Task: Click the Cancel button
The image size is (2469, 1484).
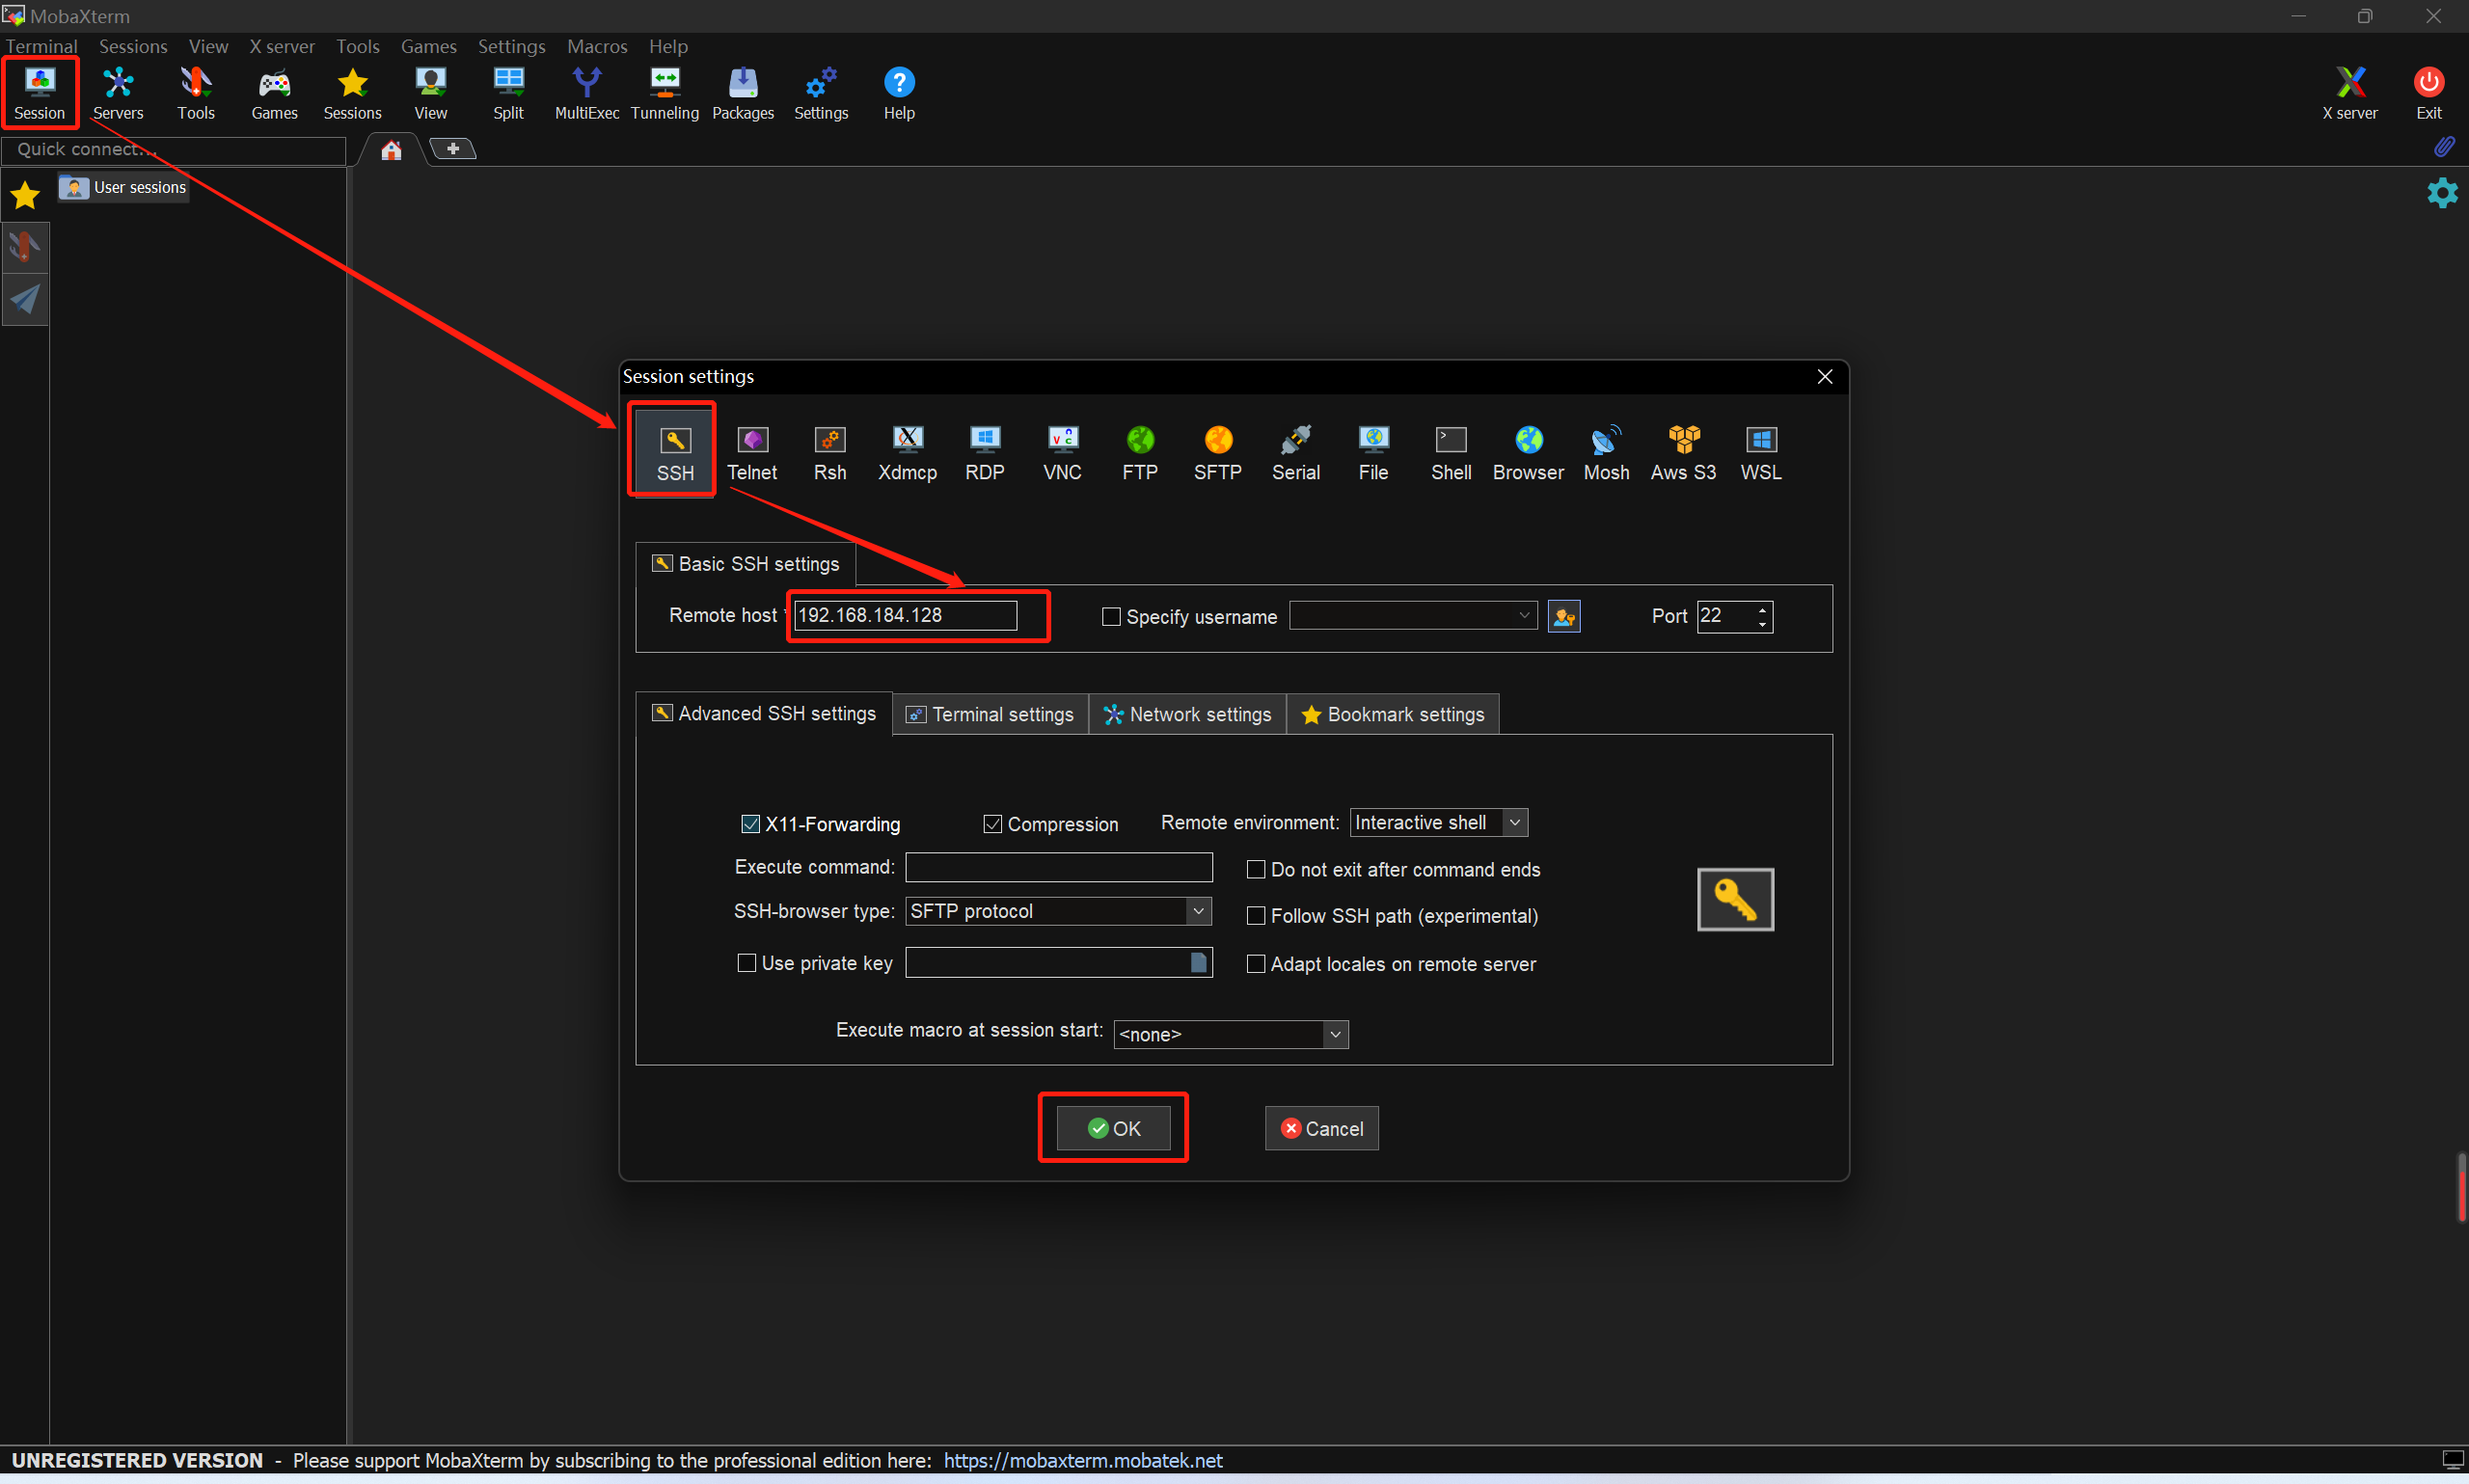Action: 1322,1129
